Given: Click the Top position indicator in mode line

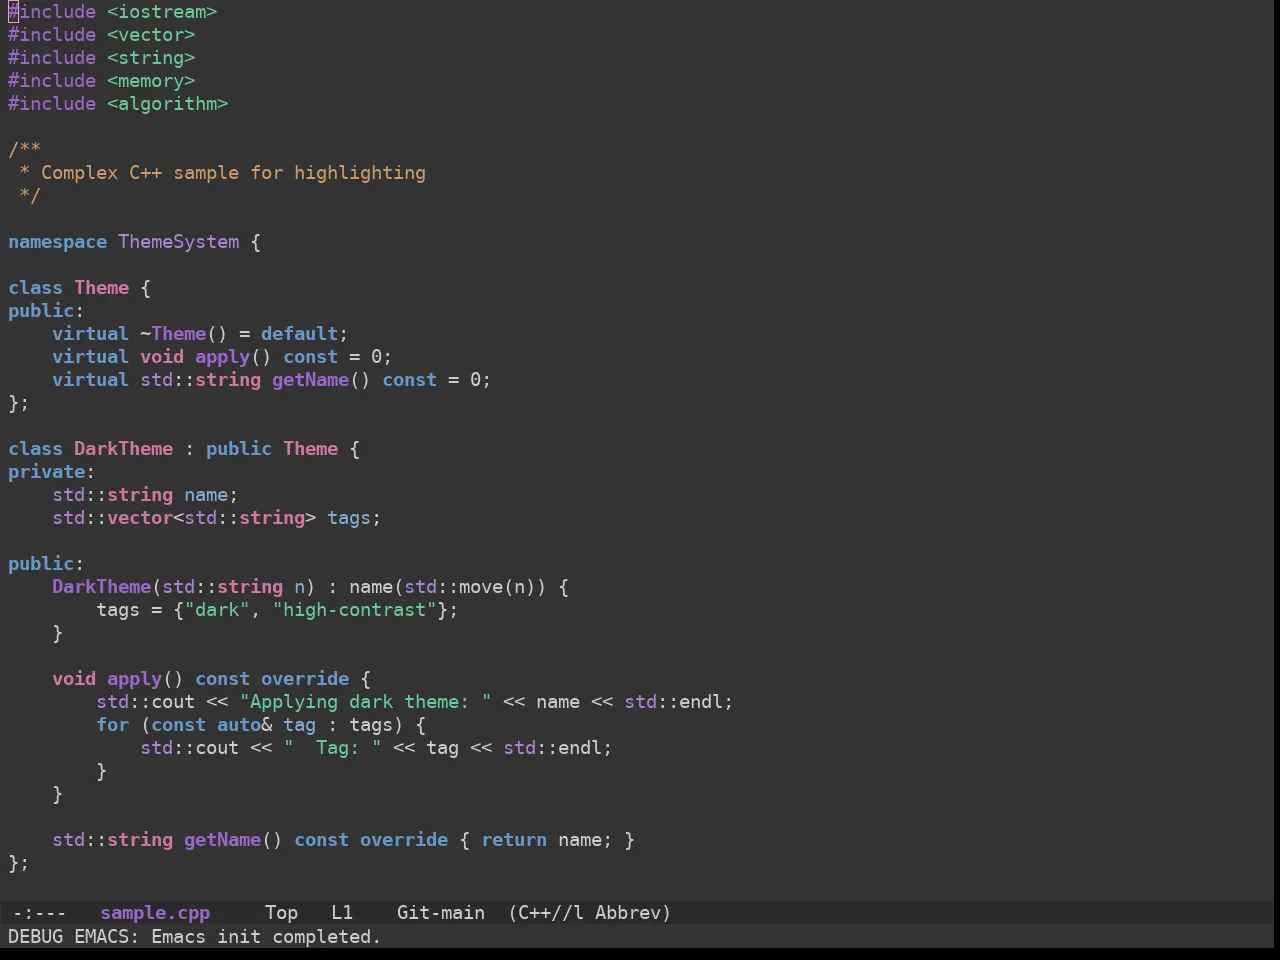Looking at the screenshot, I should [281, 913].
